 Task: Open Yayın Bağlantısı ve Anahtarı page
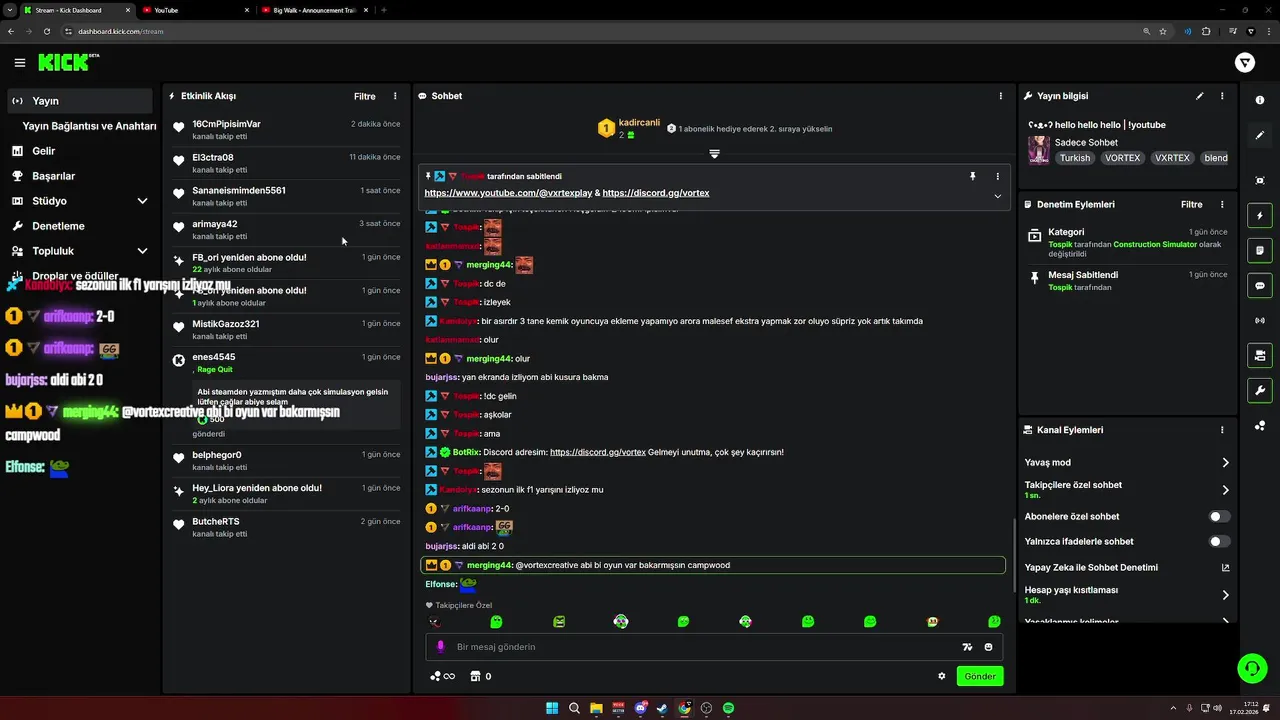(89, 126)
